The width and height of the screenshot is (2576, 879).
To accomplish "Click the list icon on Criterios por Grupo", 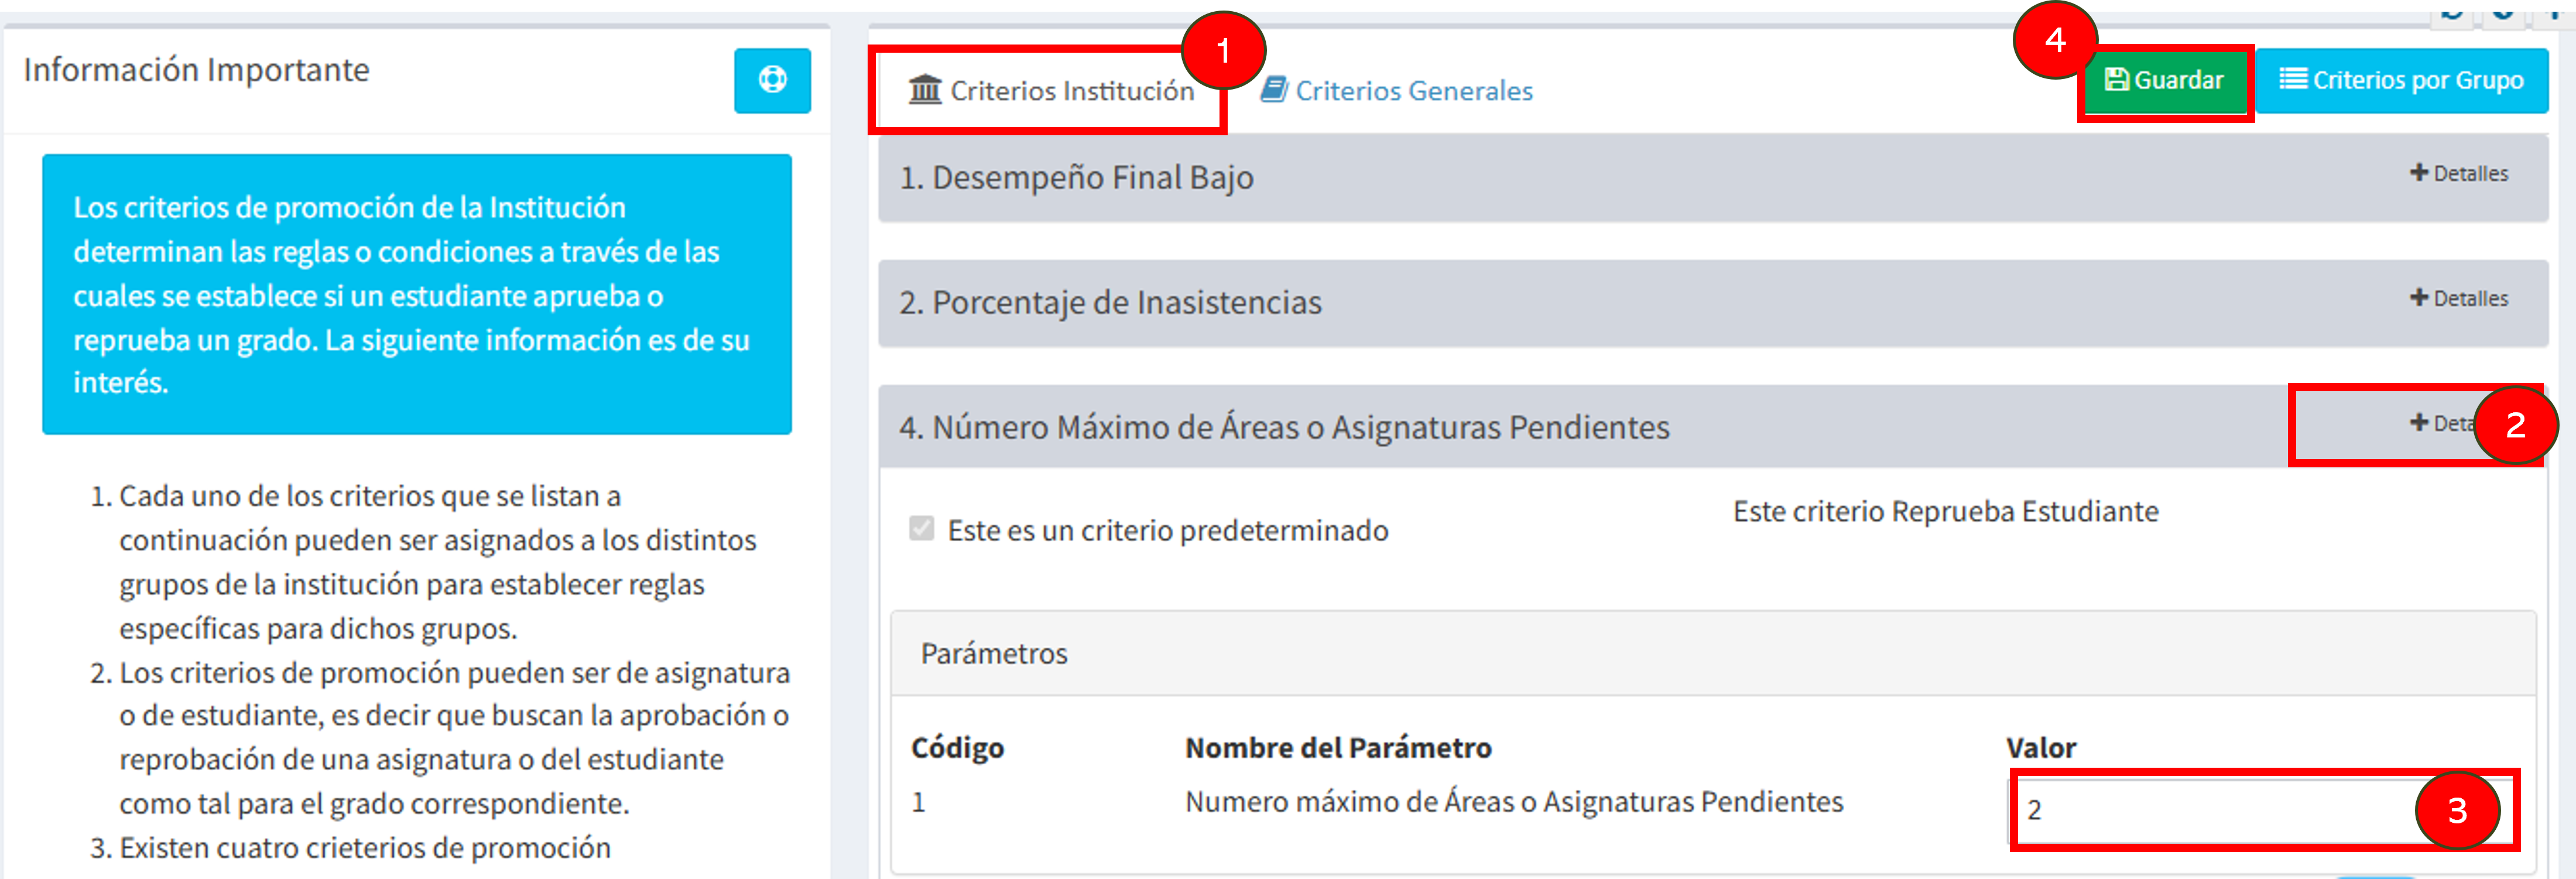I will click(x=2293, y=79).
